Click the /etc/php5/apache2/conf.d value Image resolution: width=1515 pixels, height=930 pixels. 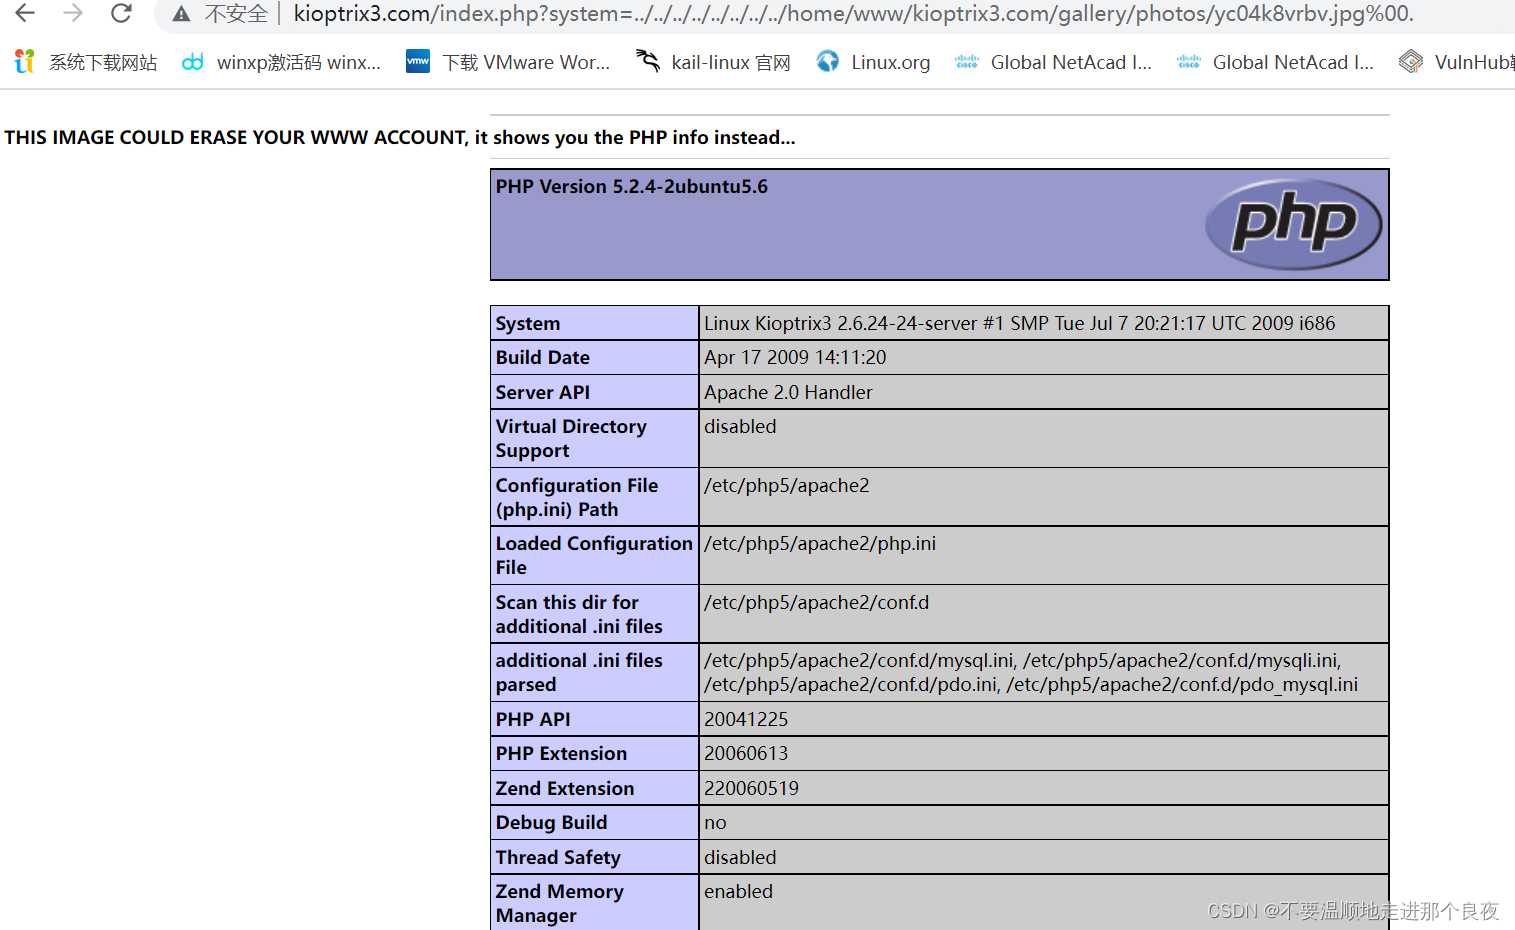coord(816,603)
